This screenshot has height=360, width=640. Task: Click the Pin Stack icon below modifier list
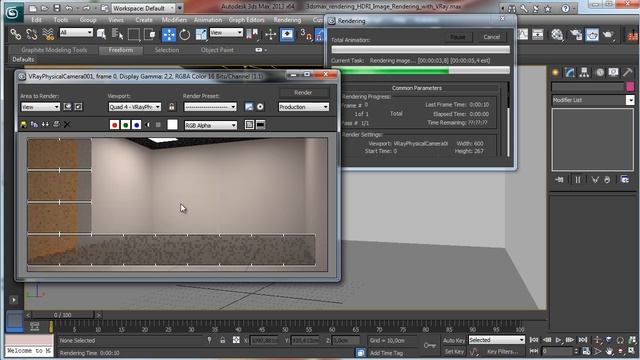click(560, 180)
